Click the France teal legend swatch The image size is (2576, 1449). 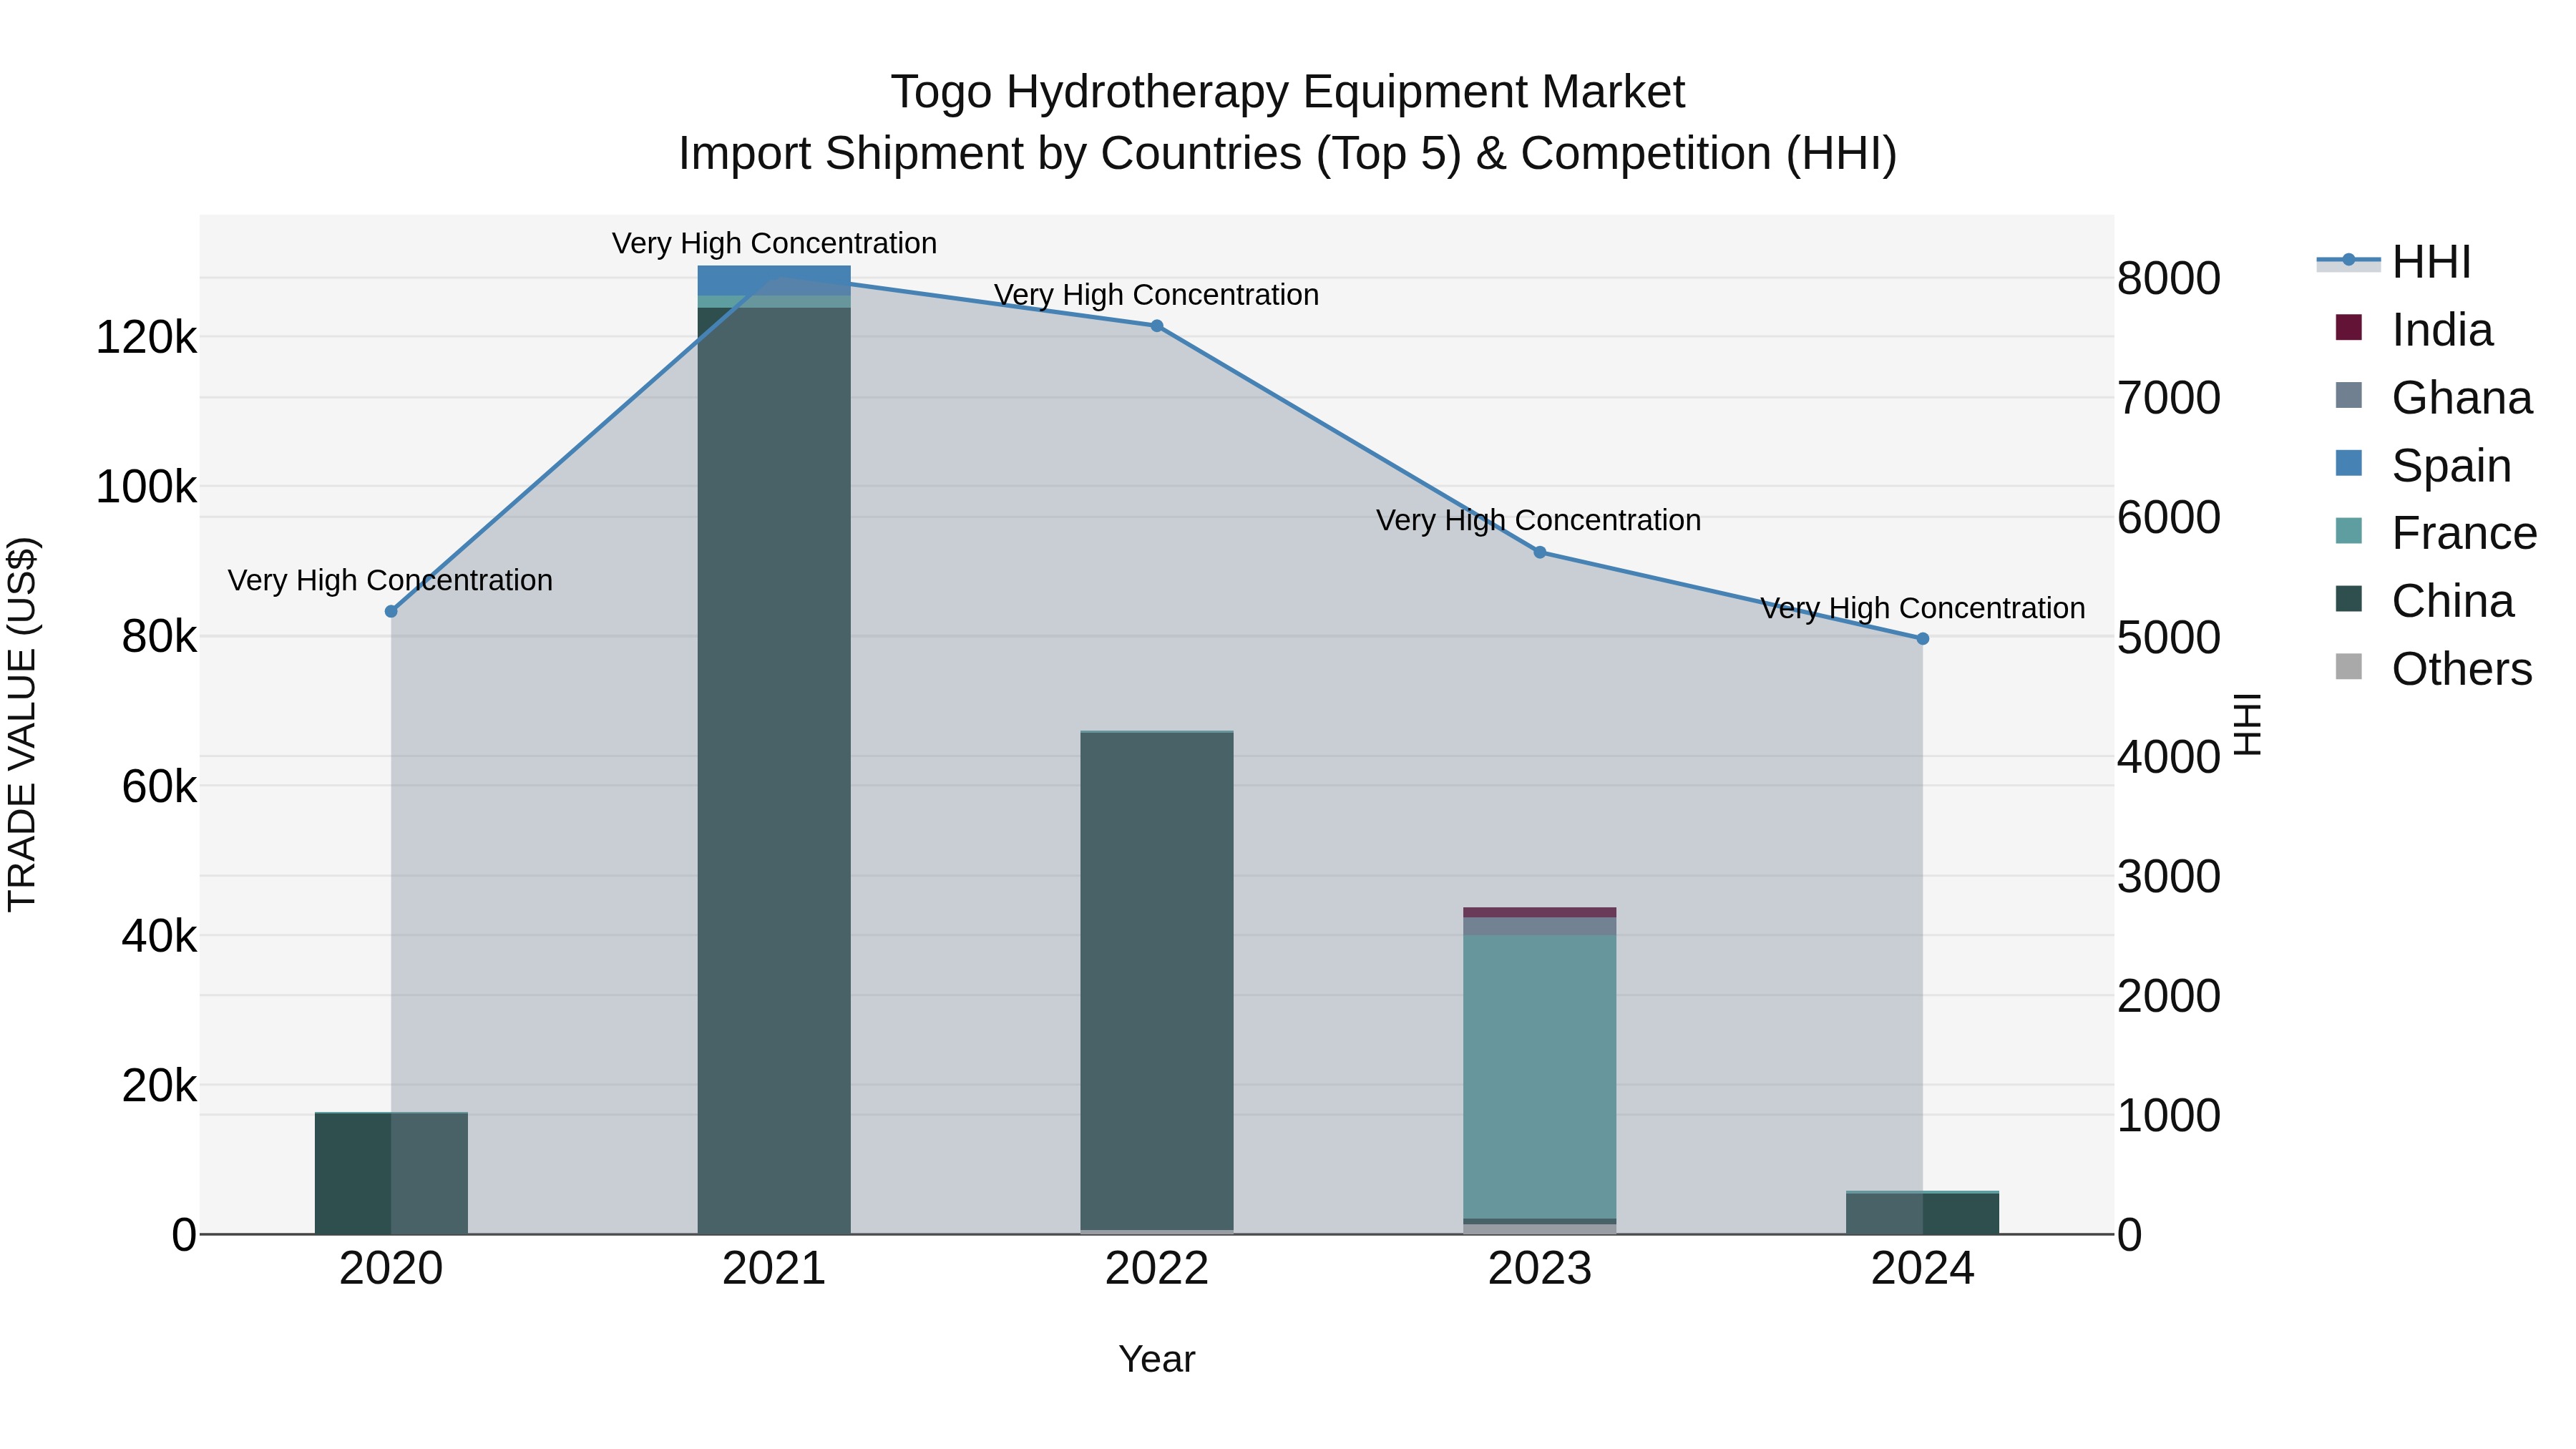(x=2348, y=530)
